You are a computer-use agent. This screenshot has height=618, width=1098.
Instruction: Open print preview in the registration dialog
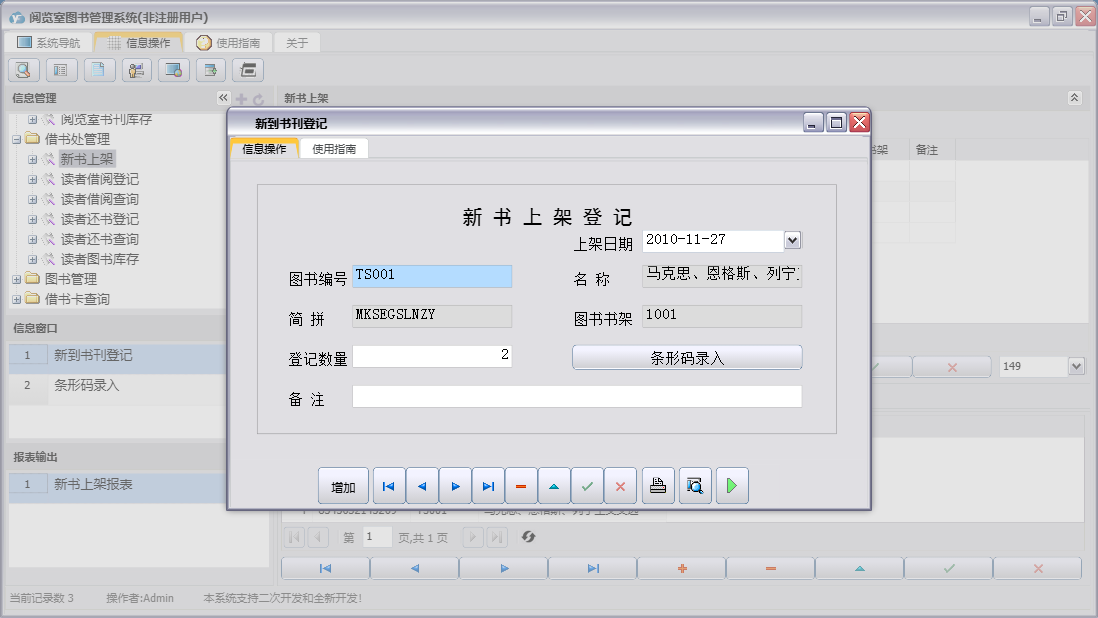click(x=695, y=485)
